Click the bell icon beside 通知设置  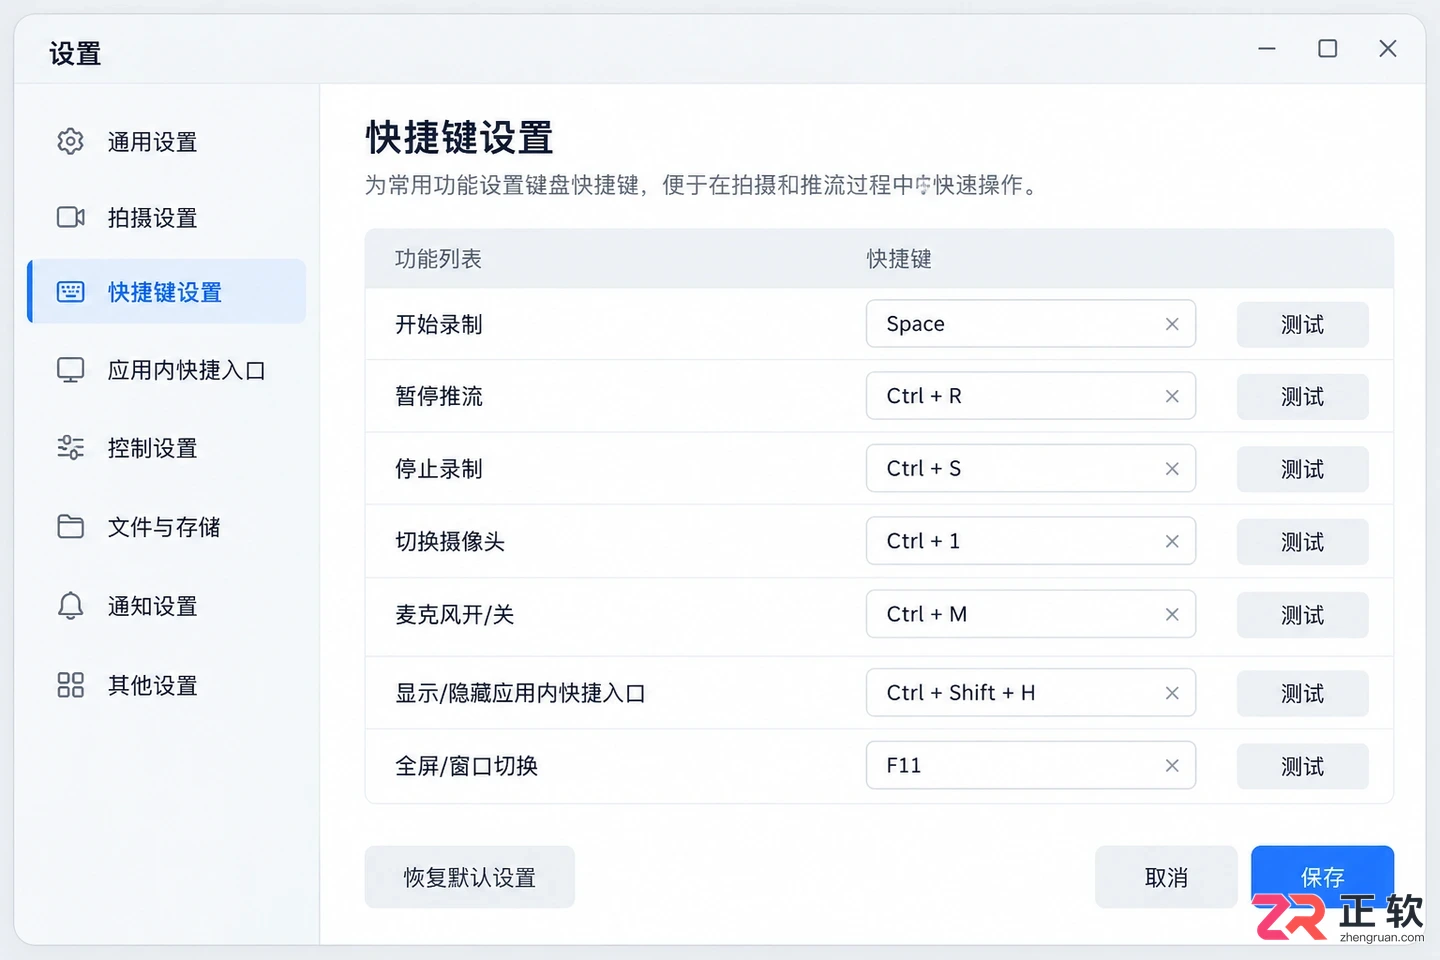[70, 605]
